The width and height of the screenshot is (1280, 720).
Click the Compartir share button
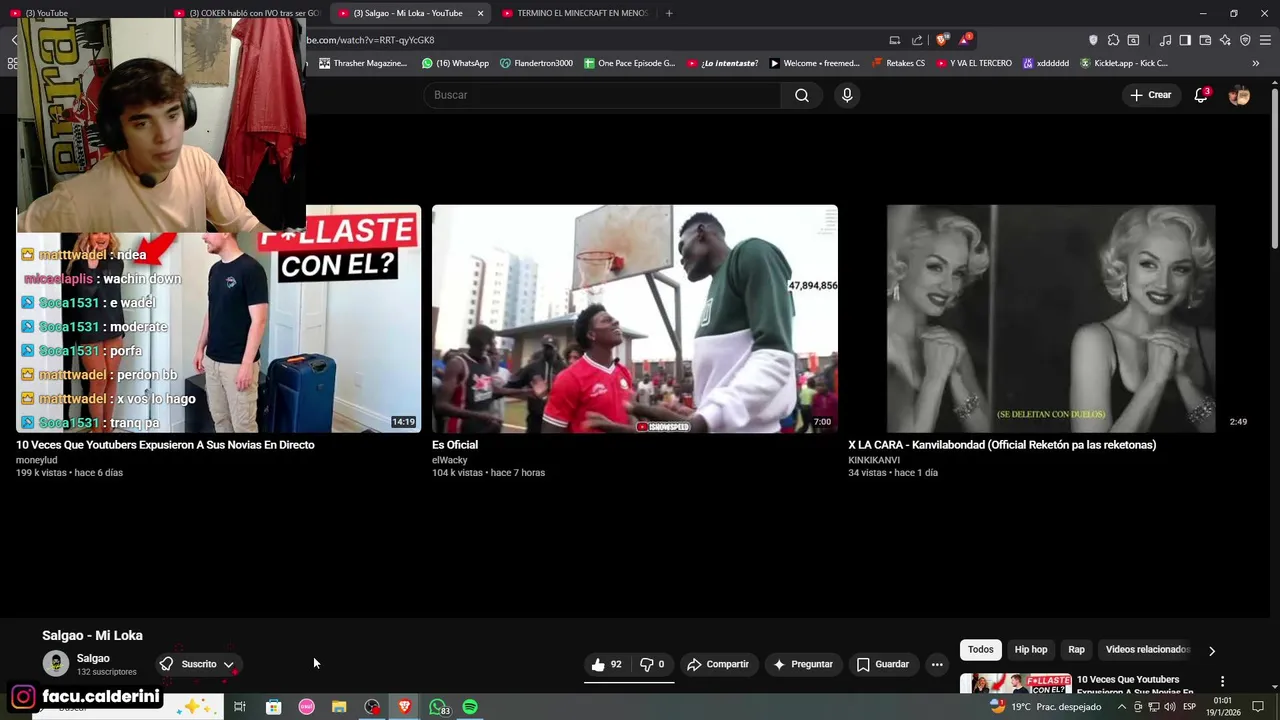[717, 664]
